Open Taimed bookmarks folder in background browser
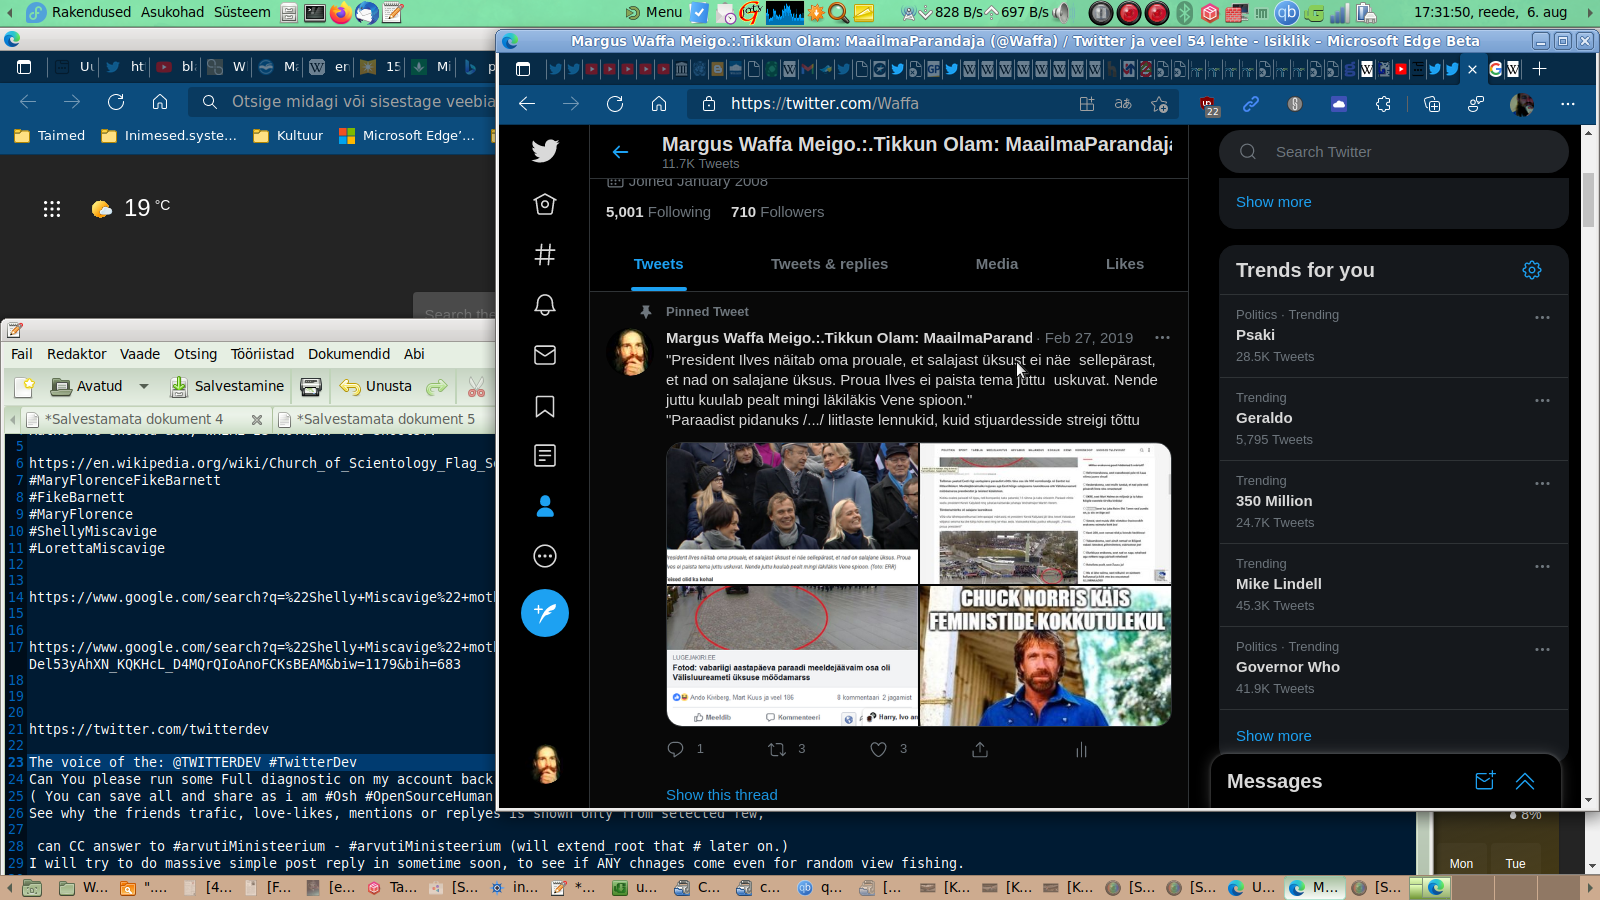The width and height of the screenshot is (1600, 900). [50, 136]
